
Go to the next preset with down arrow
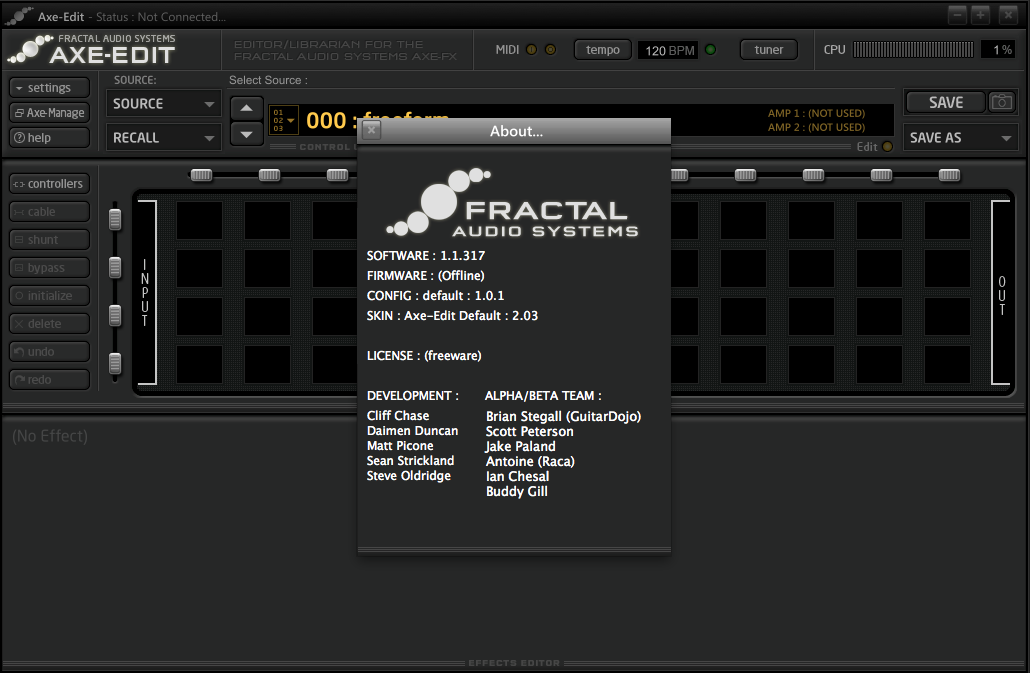(246, 135)
